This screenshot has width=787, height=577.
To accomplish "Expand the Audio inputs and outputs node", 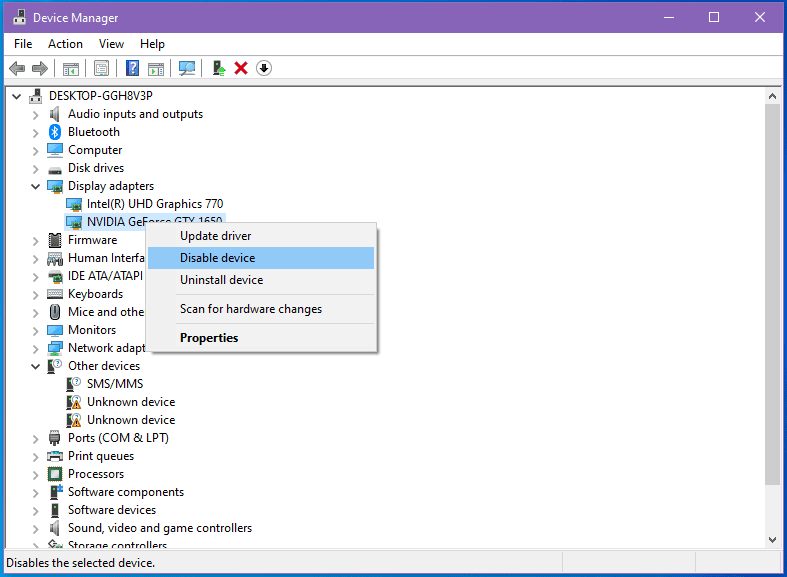I will click(x=35, y=115).
